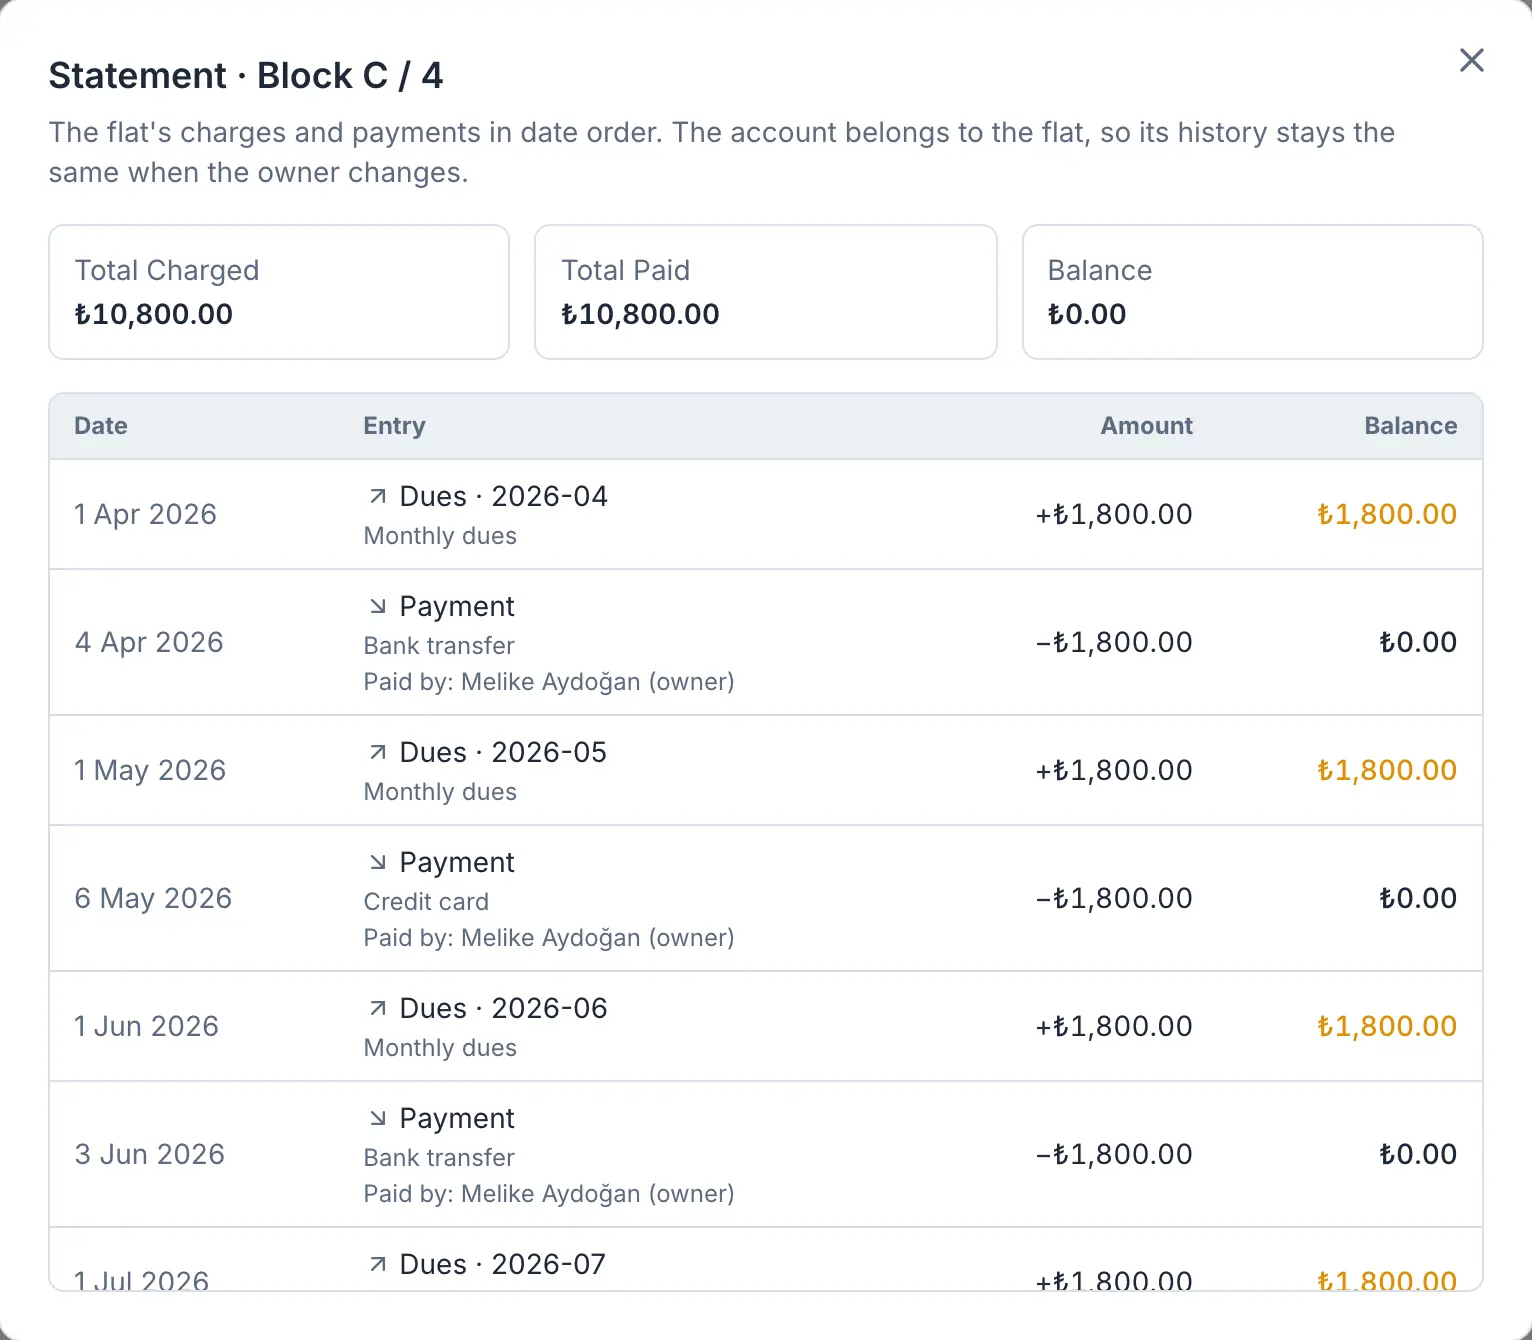1532x1340 pixels.
Task: Click the charge arrow icon beside Dues · 2026-07
Action: (377, 1264)
